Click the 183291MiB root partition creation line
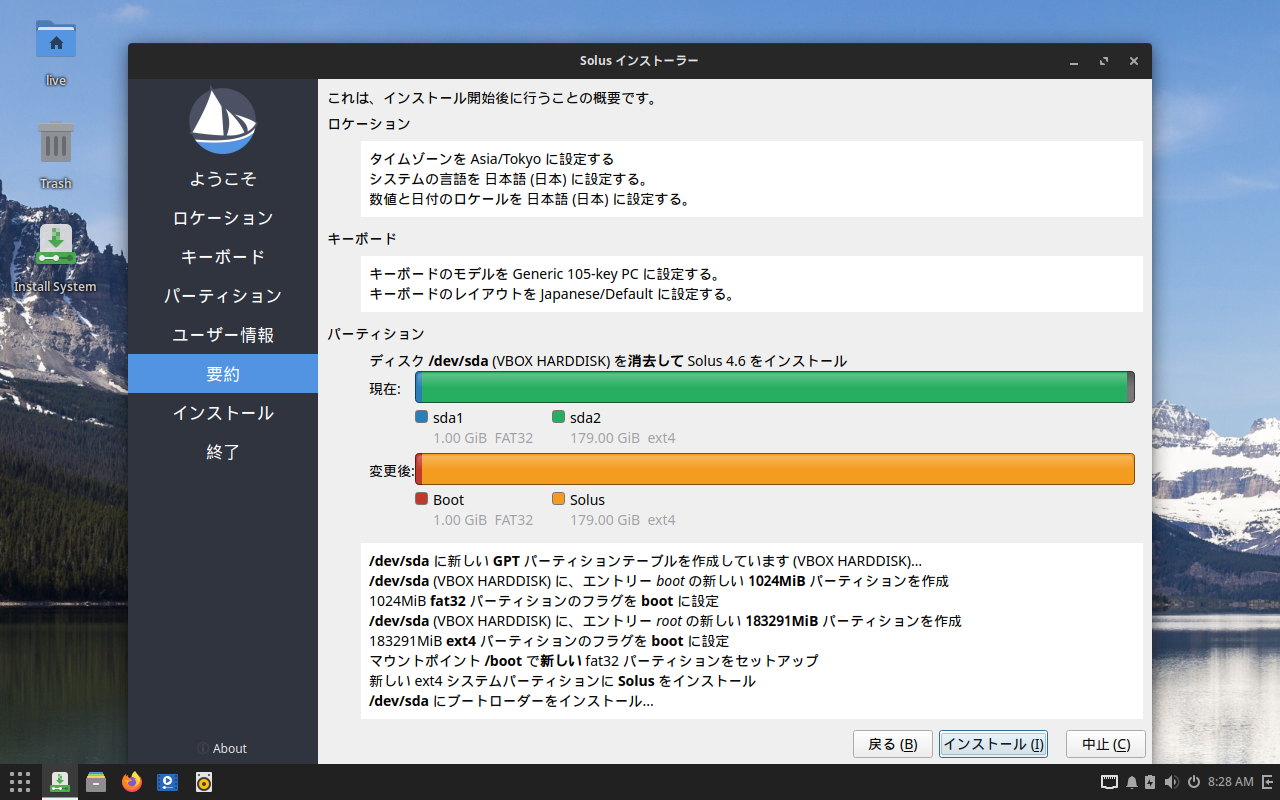Viewport: 1280px width, 800px height. tap(665, 621)
